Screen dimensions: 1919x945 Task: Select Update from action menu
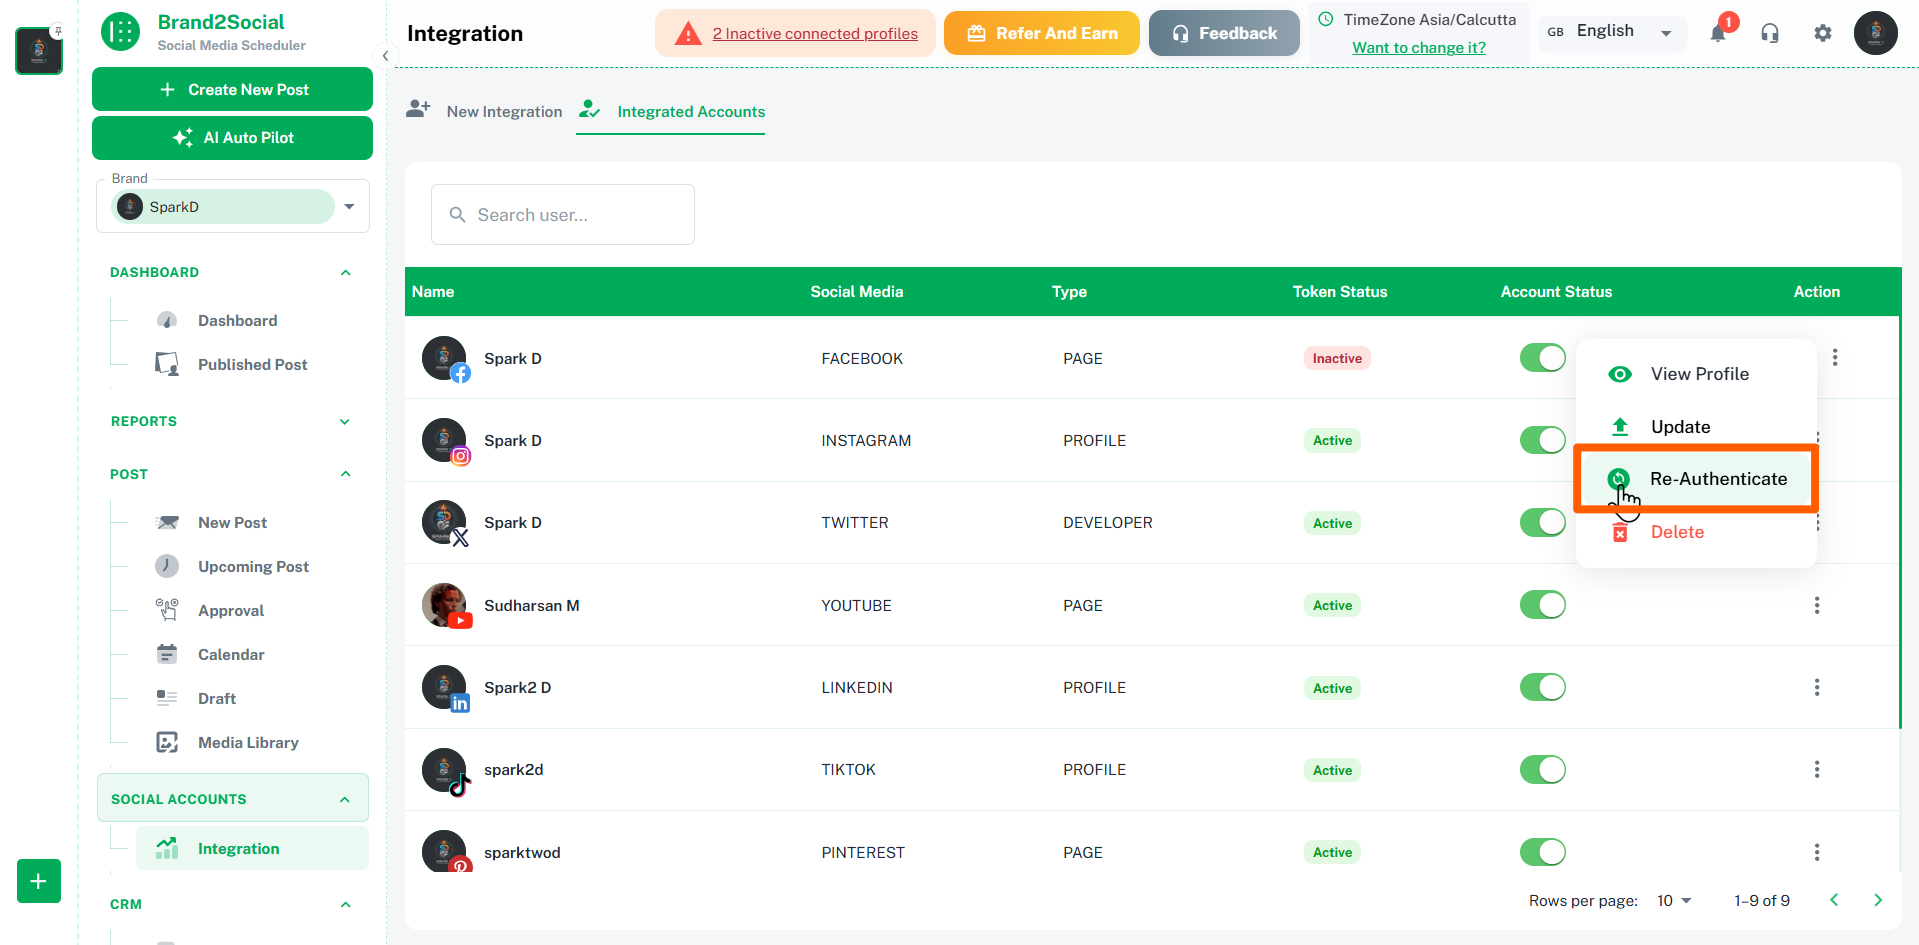pos(1696,427)
